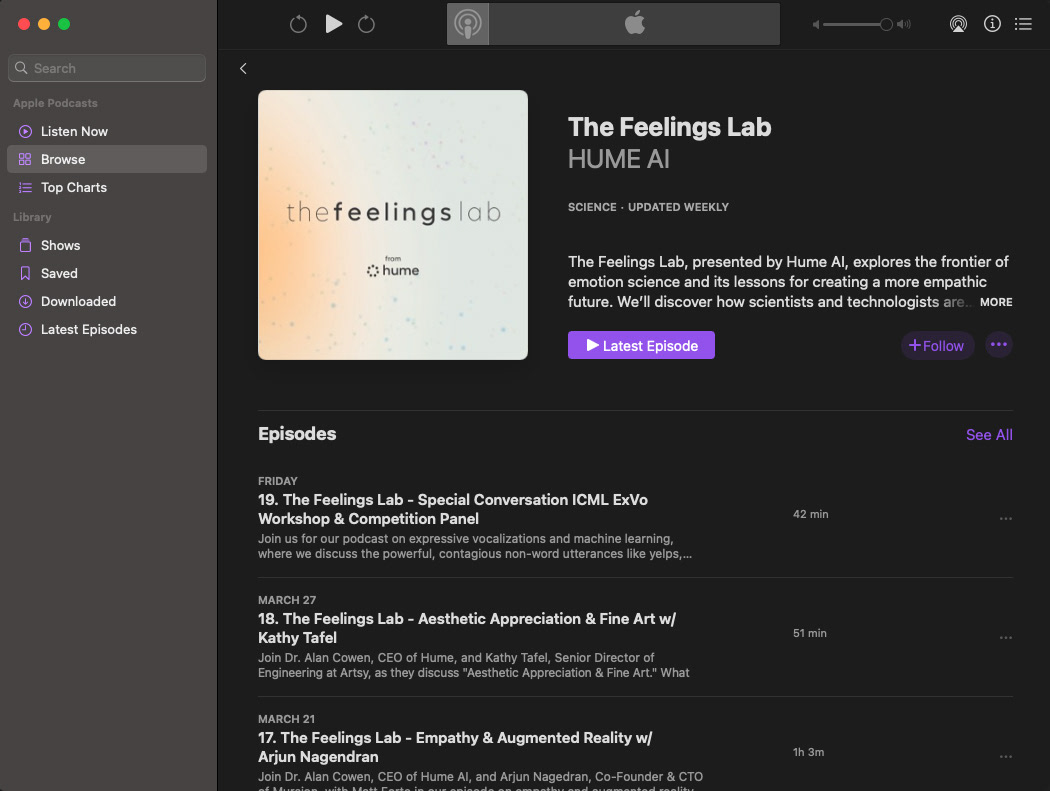Skip forward using the forward button
Image resolution: width=1050 pixels, height=791 pixels.
[366, 25]
